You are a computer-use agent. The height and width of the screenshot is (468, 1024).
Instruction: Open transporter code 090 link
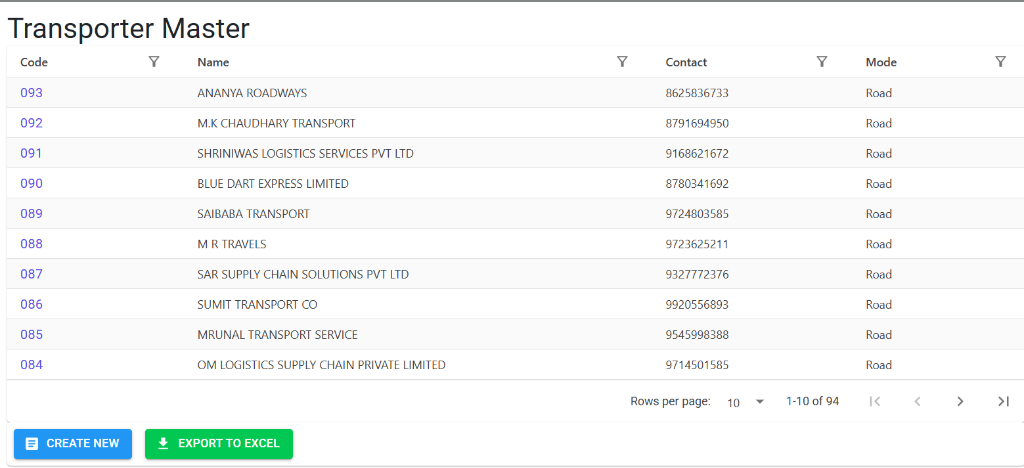pos(31,183)
